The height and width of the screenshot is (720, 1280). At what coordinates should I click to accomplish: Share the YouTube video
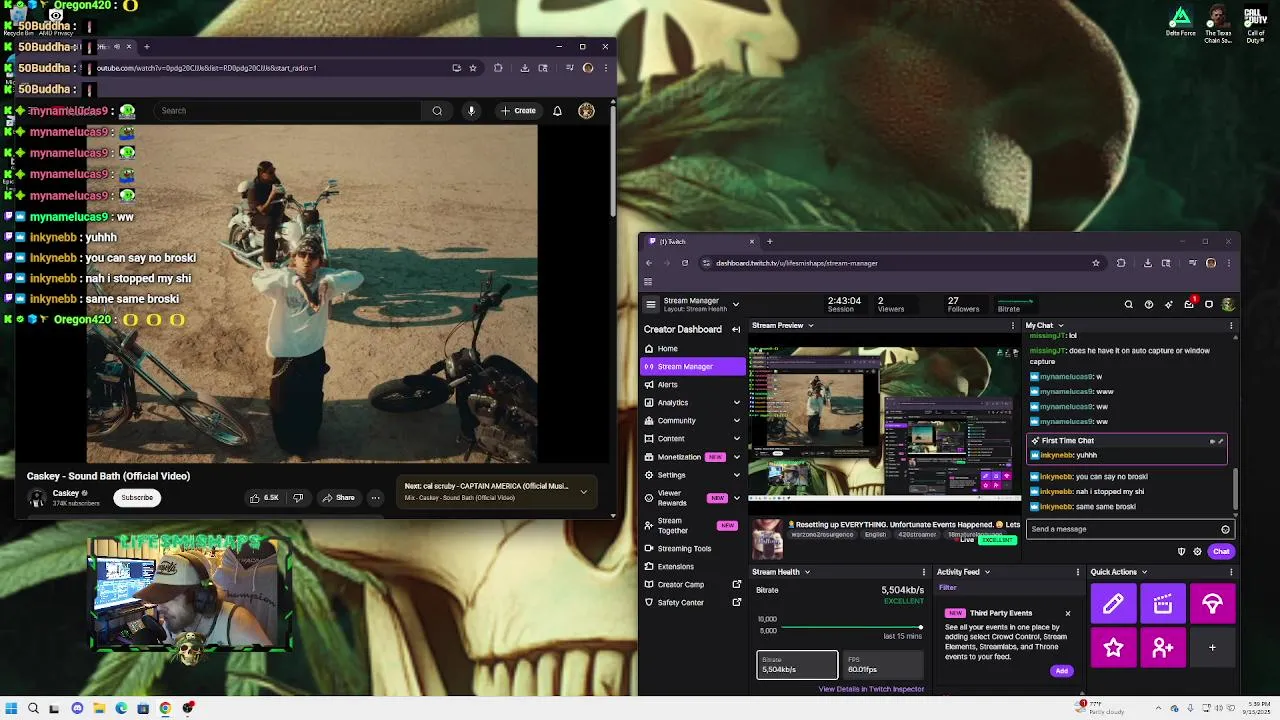click(x=338, y=497)
